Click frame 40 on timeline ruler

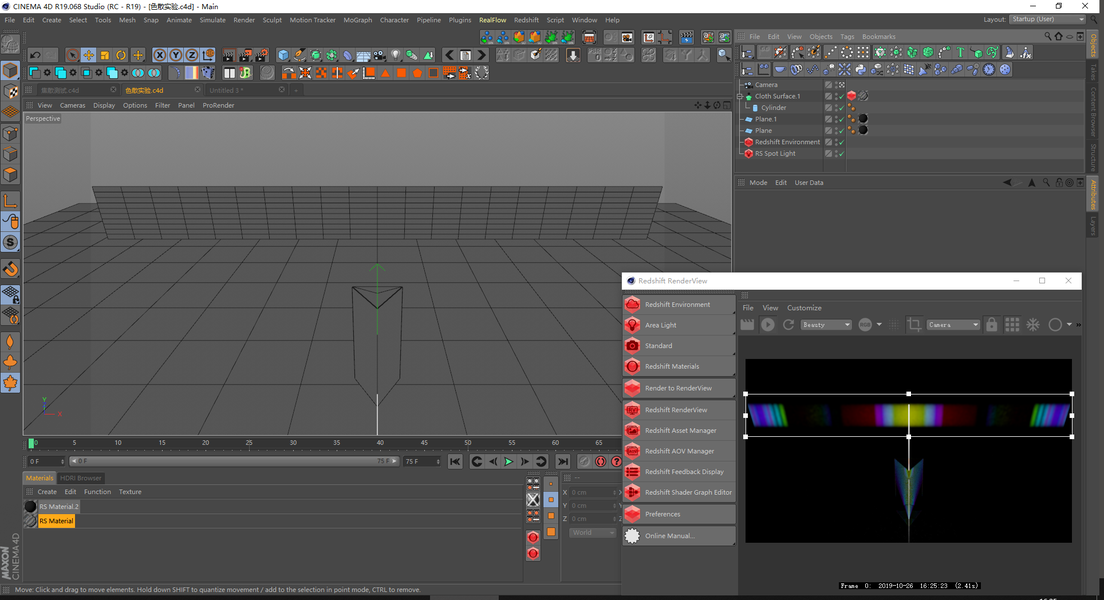(380, 443)
